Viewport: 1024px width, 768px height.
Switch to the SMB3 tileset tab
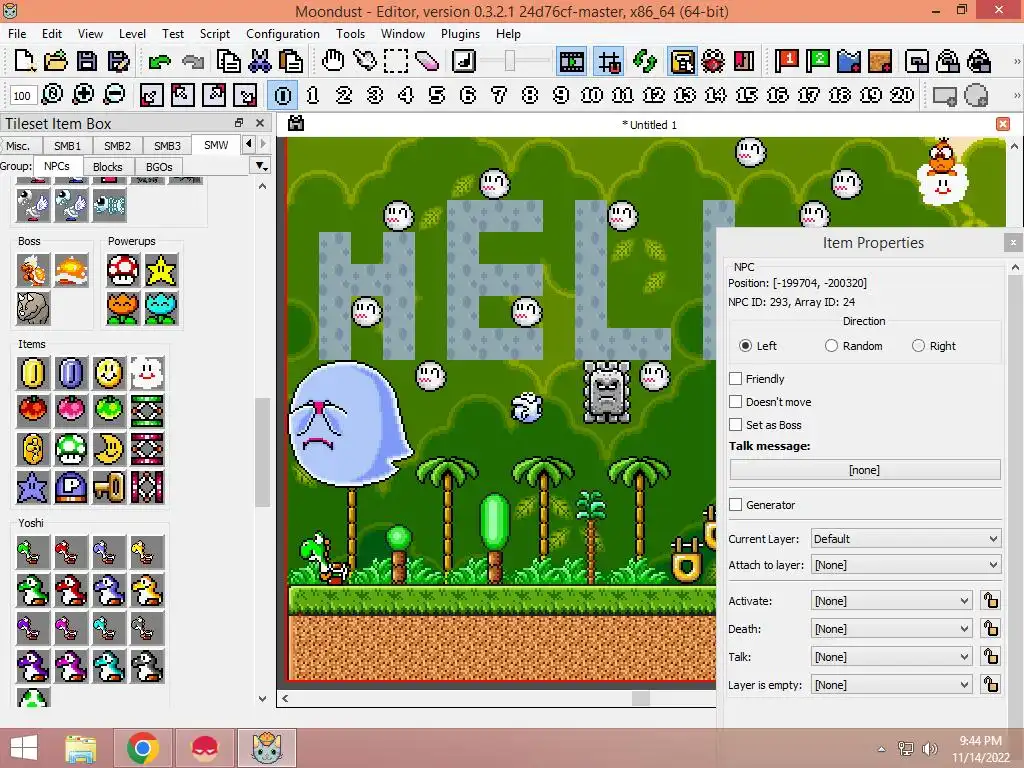tap(167, 146)
